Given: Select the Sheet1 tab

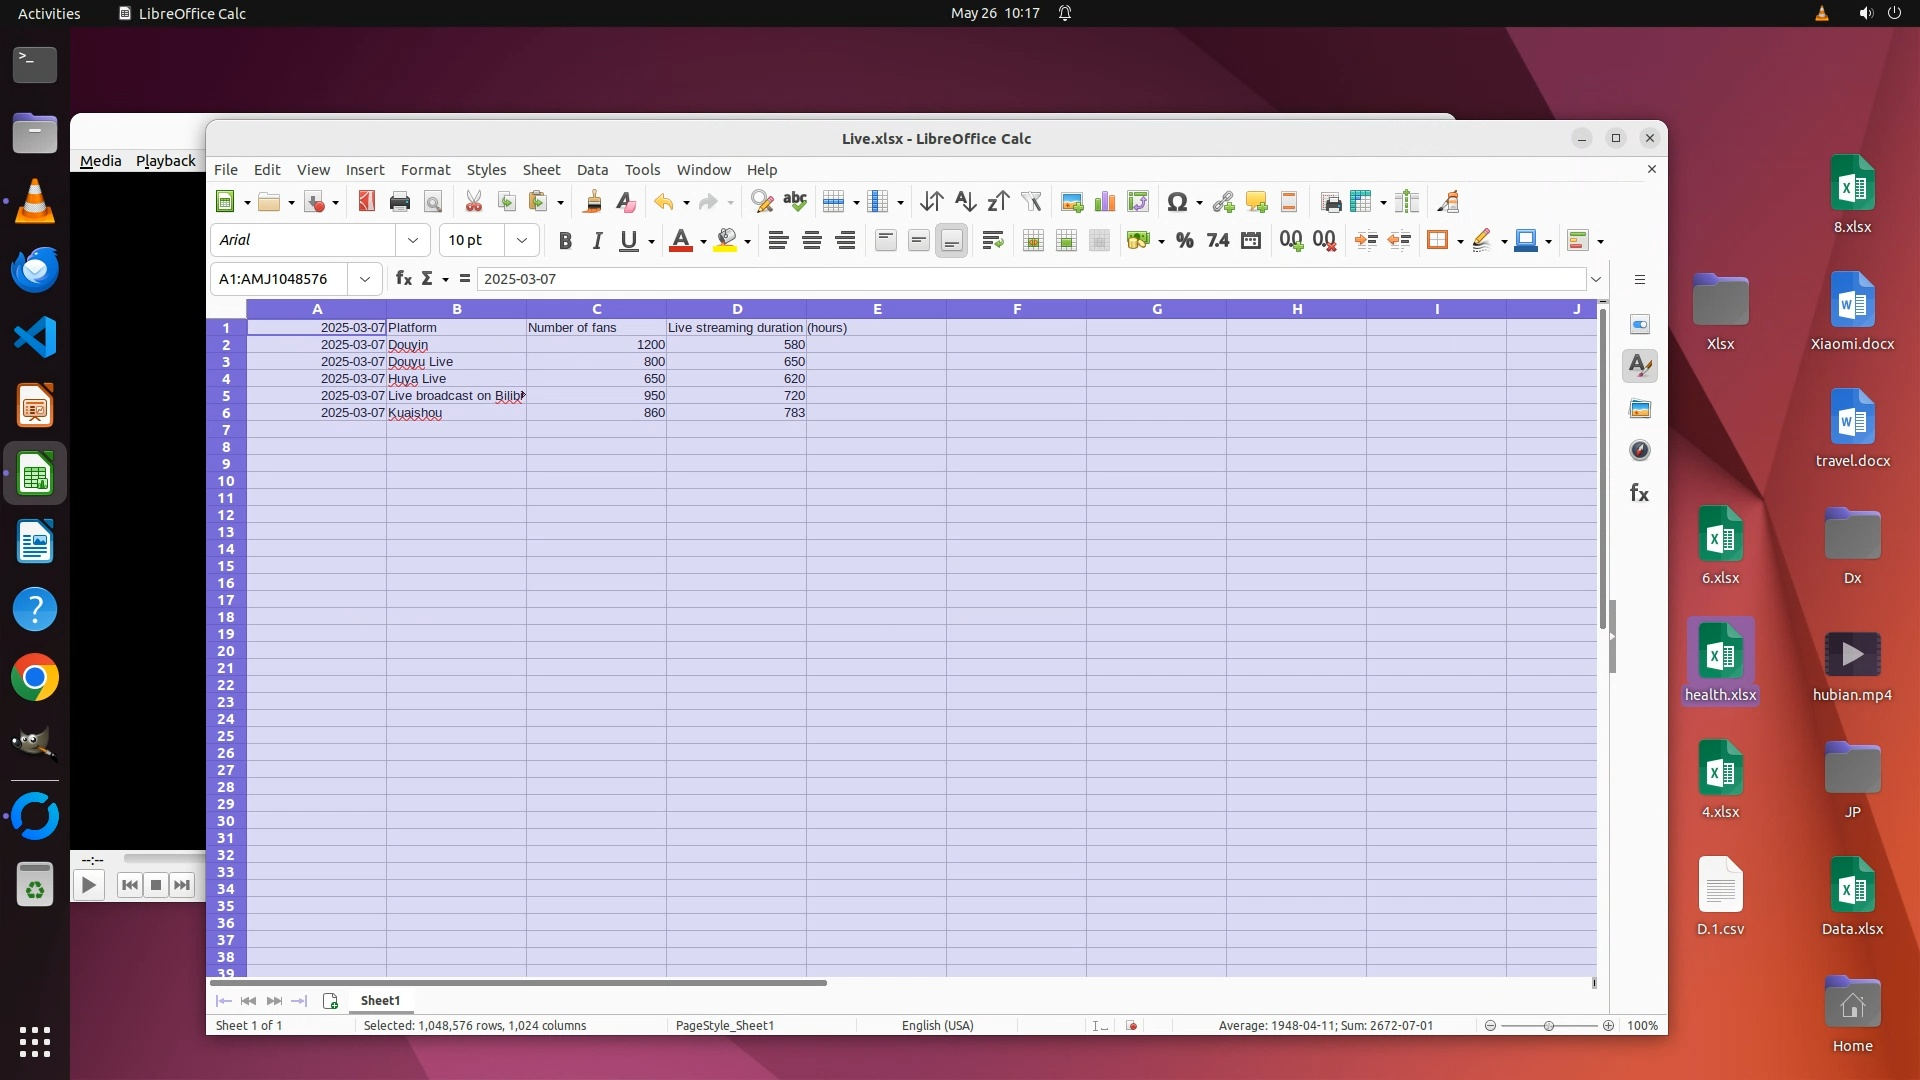Looking at the screenshot, I should [x=380, y=1000].
